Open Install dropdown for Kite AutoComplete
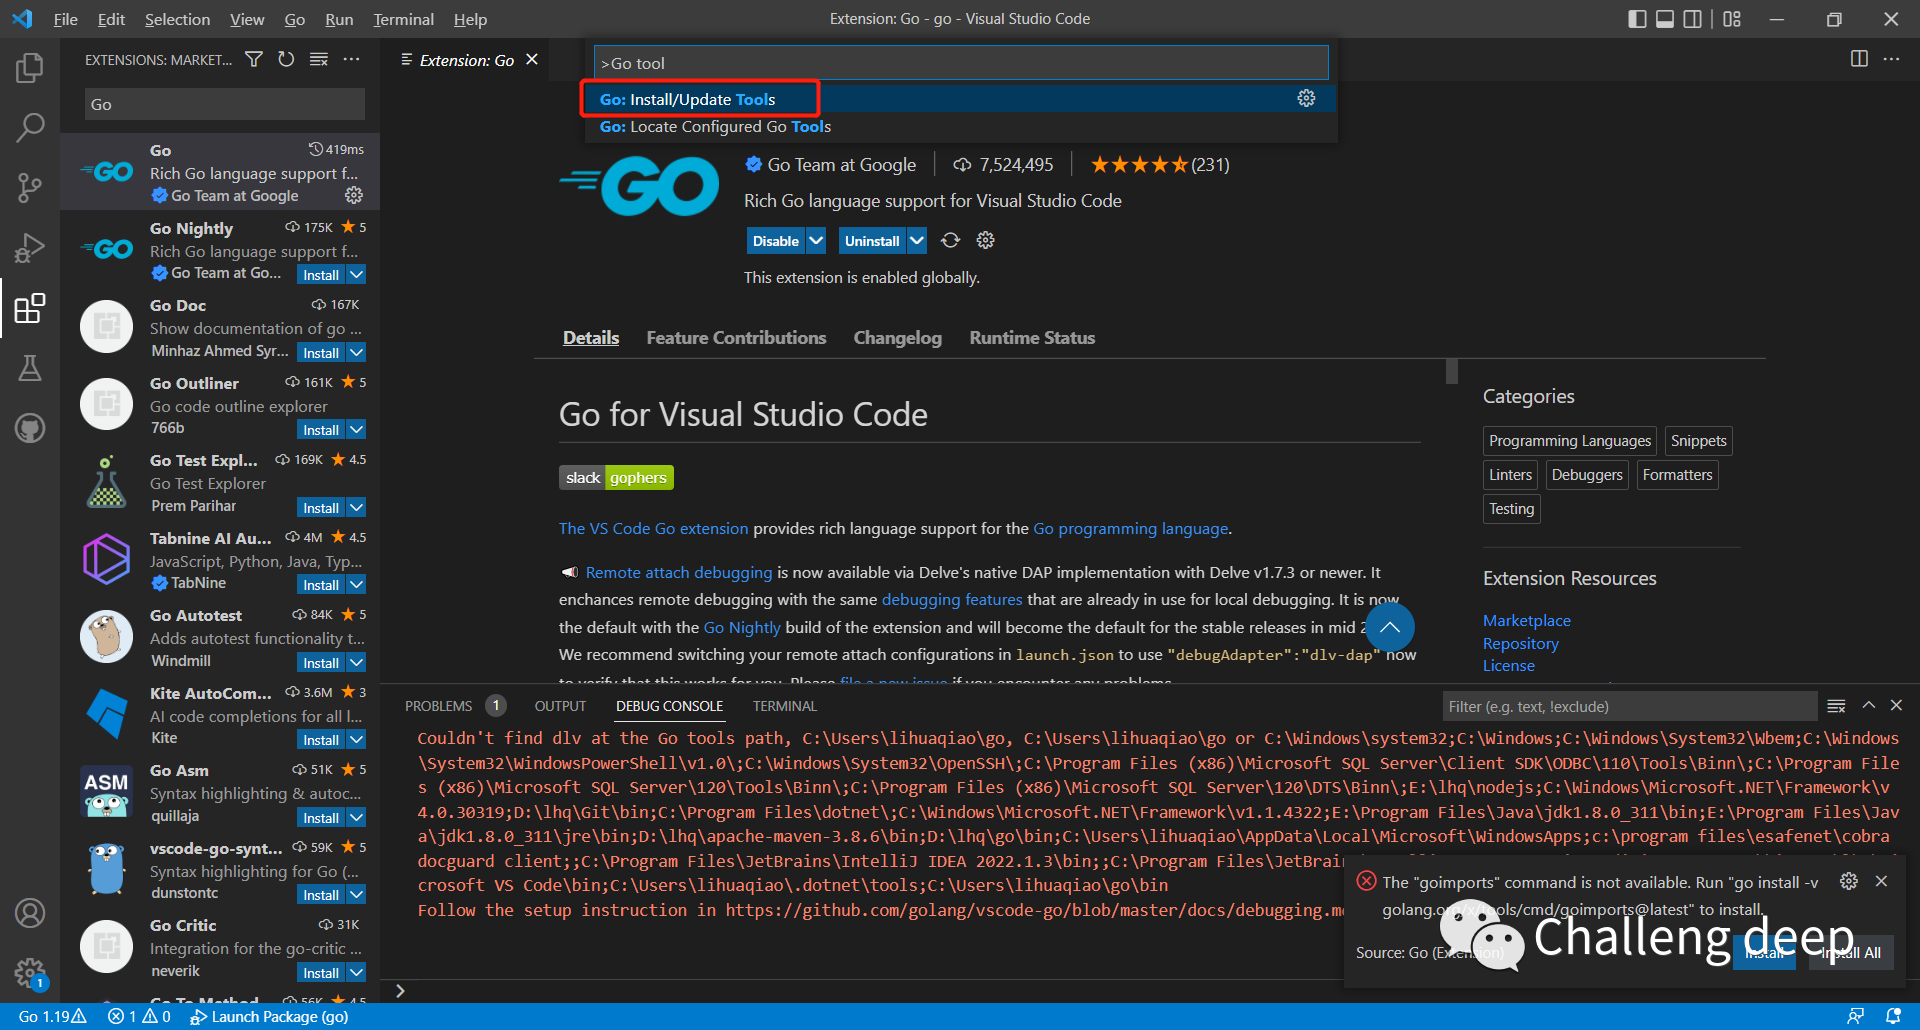Screen dimensions: 1920x1030 coord(357,739)
